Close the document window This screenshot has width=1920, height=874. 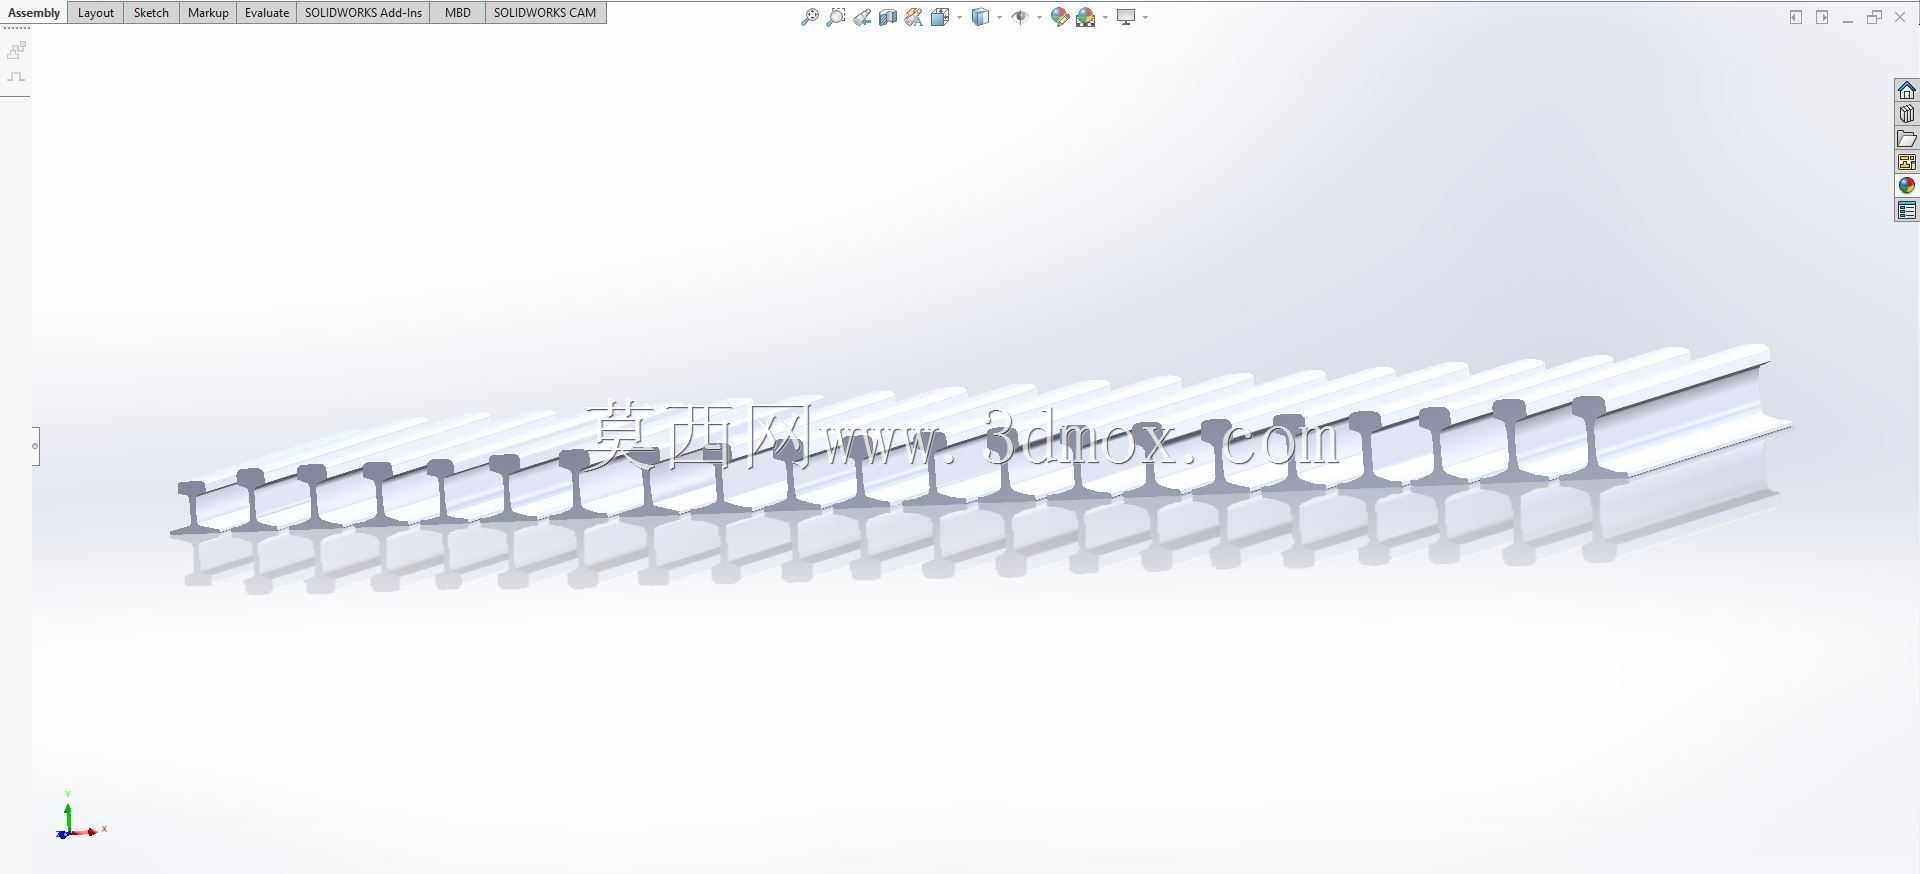[x=1900, y=17]
